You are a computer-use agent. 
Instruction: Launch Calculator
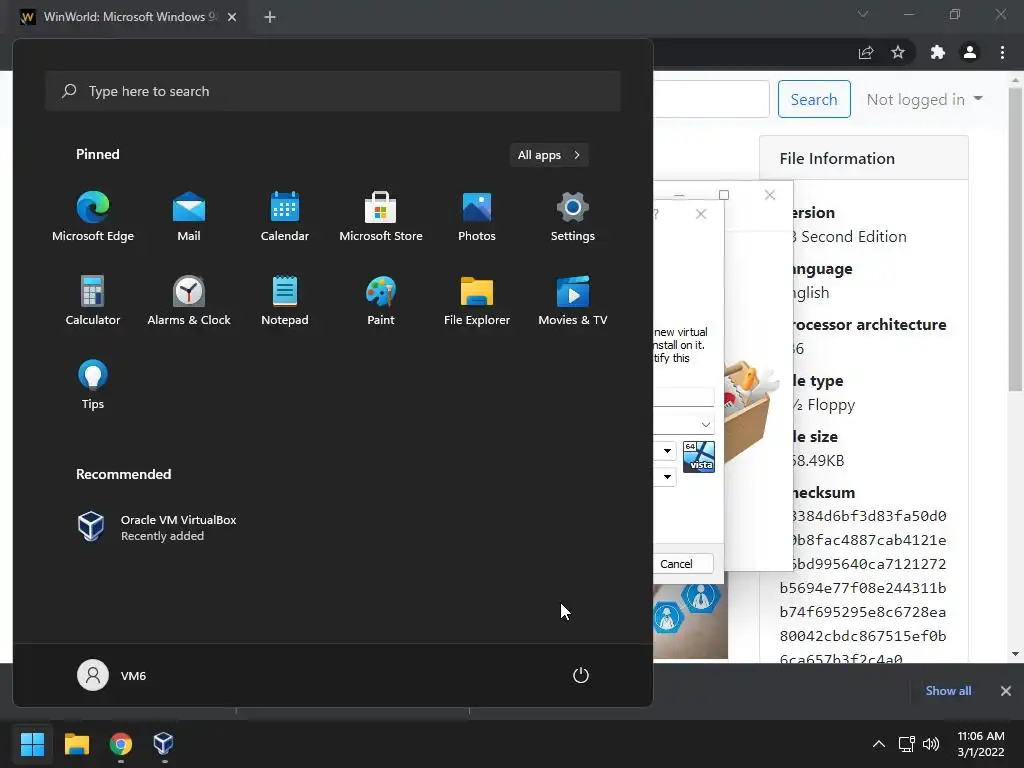coord(93,300)
